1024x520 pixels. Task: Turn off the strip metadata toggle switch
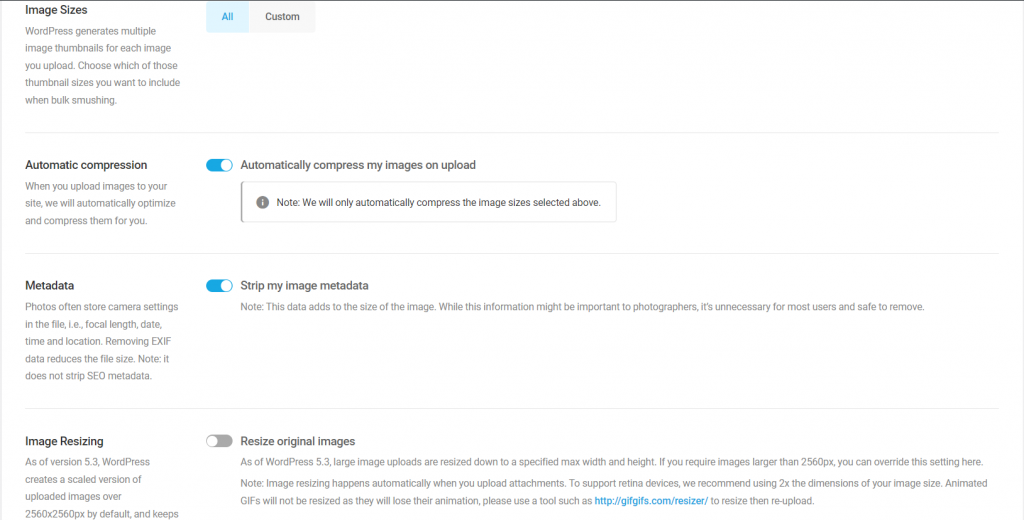point(219,286)
